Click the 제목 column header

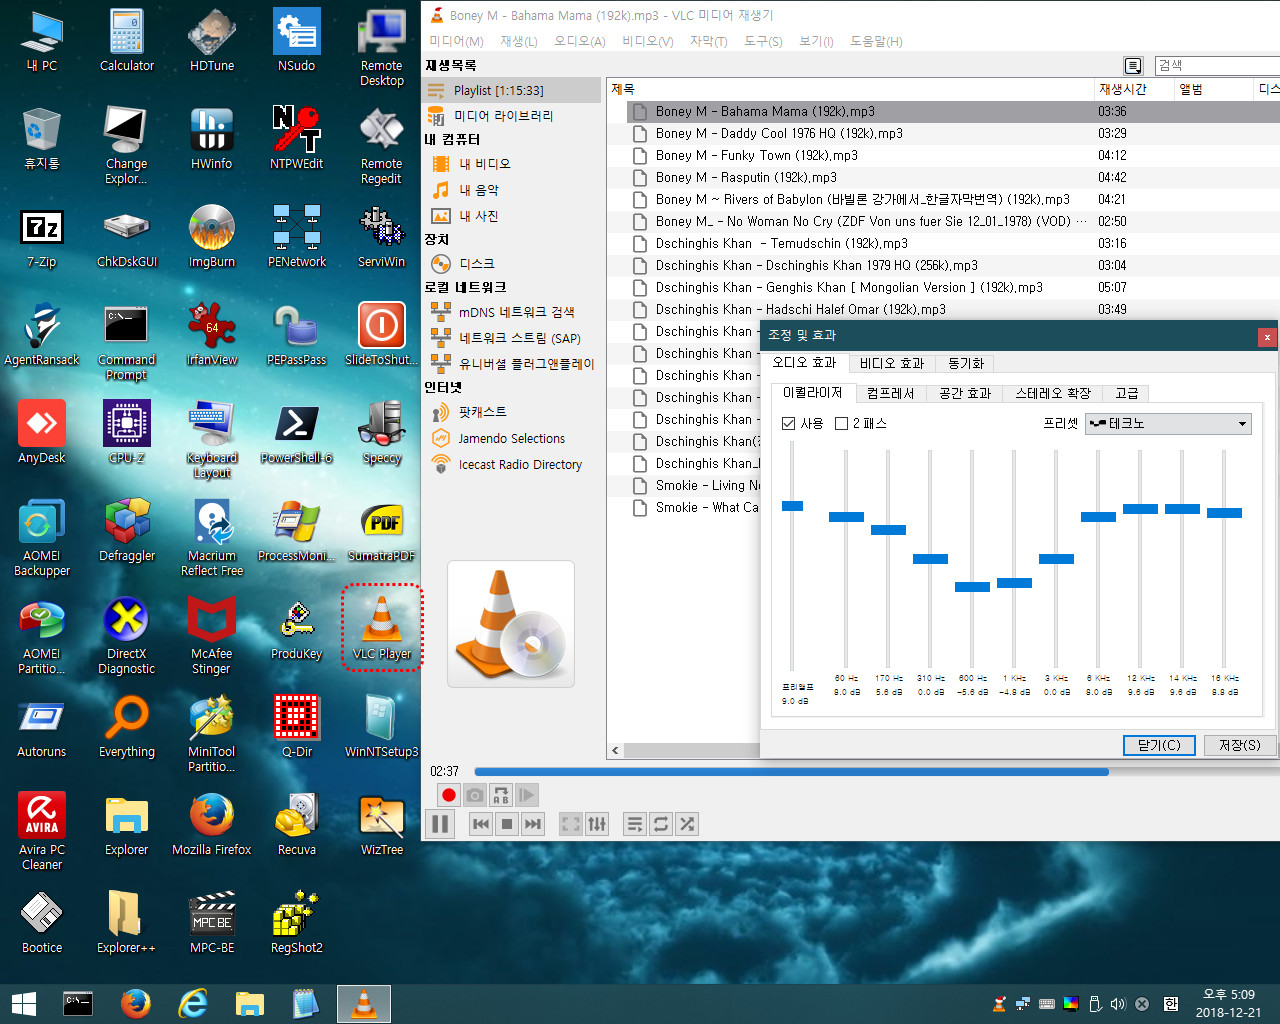click(850, 89)
